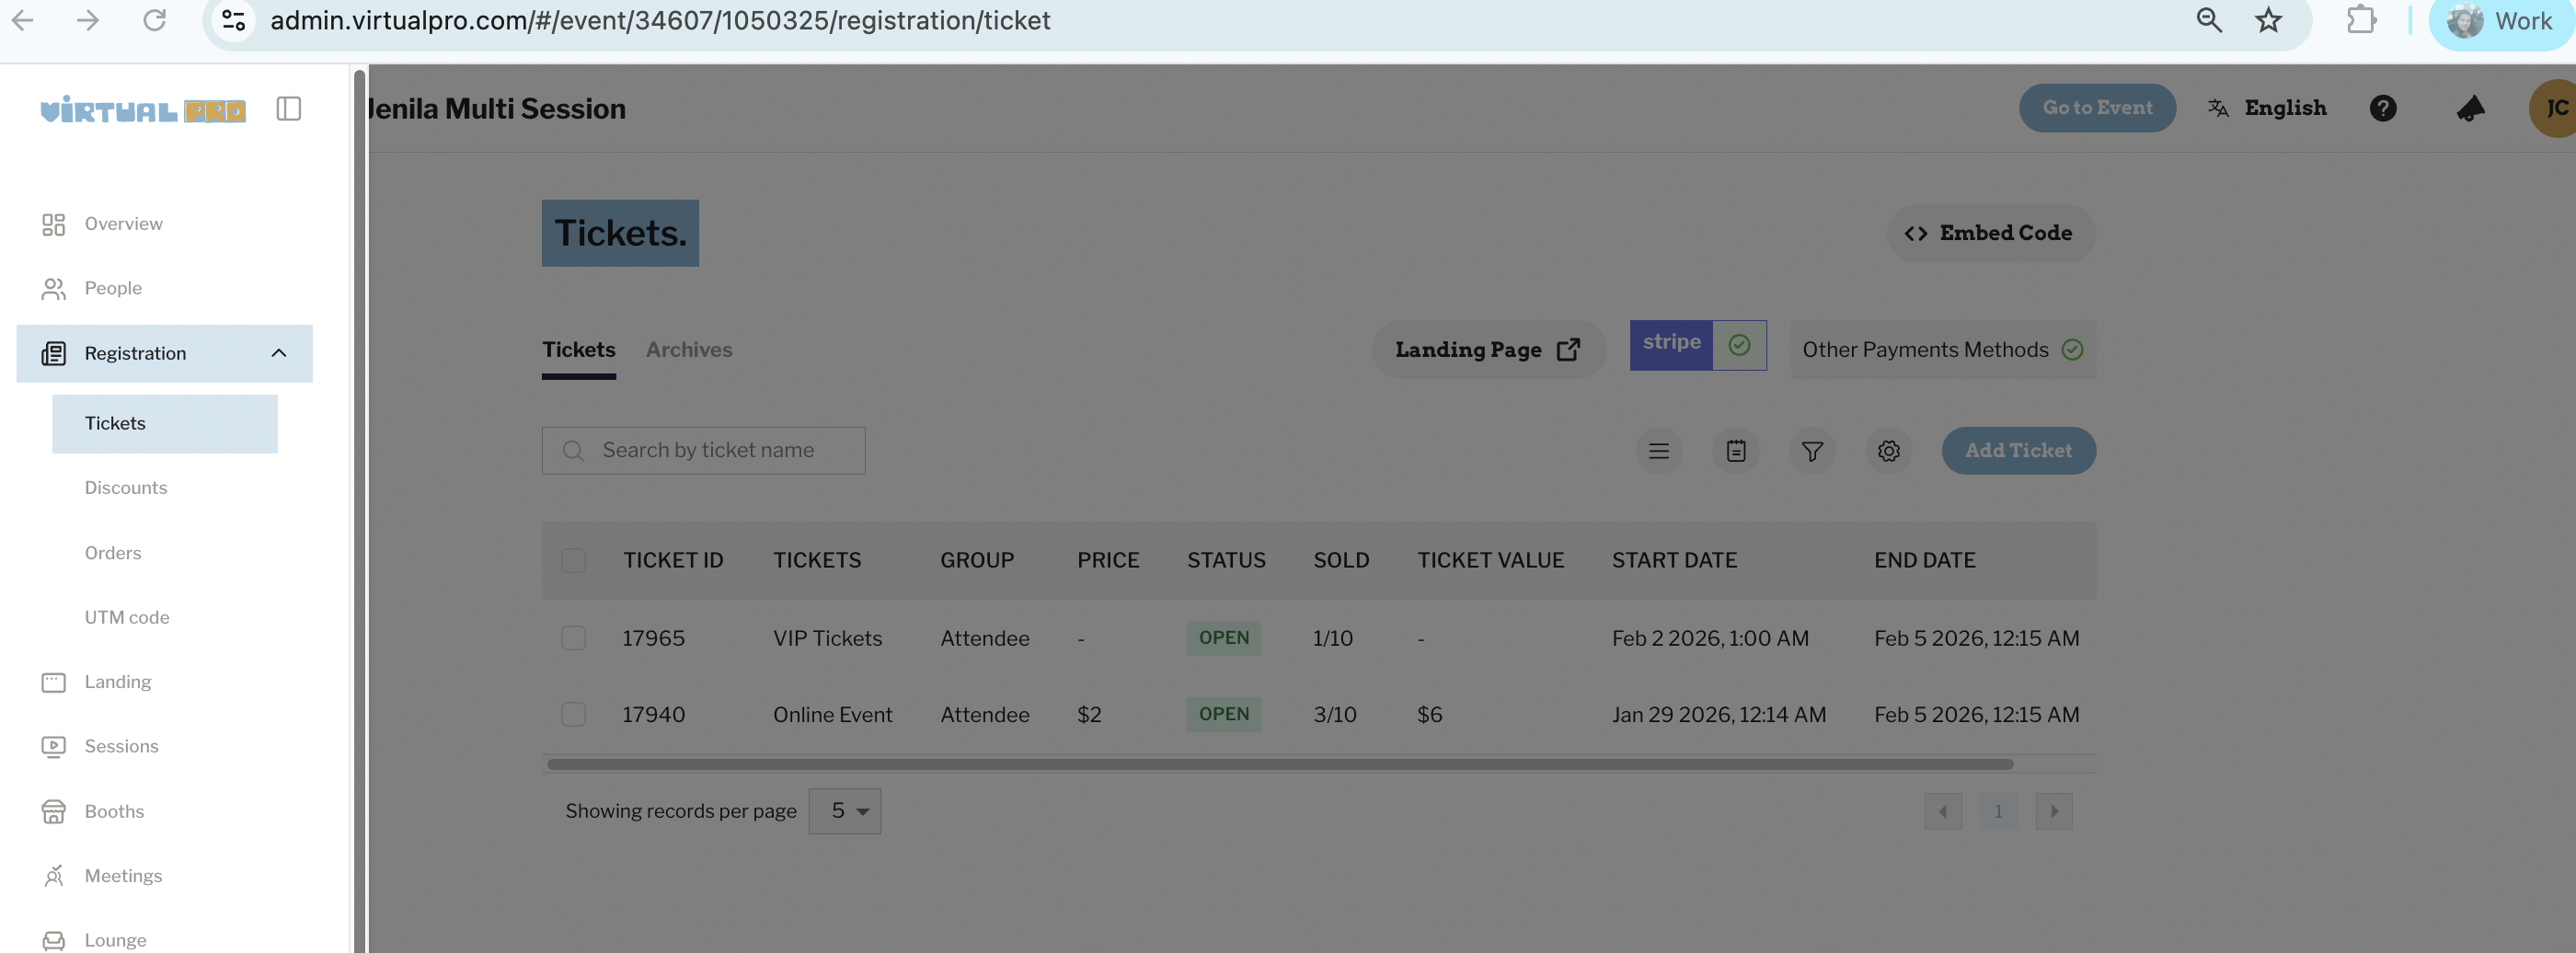Open the Landing Page link
The width and height of the screenshot is (2576, 953).
pyautogui.click(x=1487, y=350)
